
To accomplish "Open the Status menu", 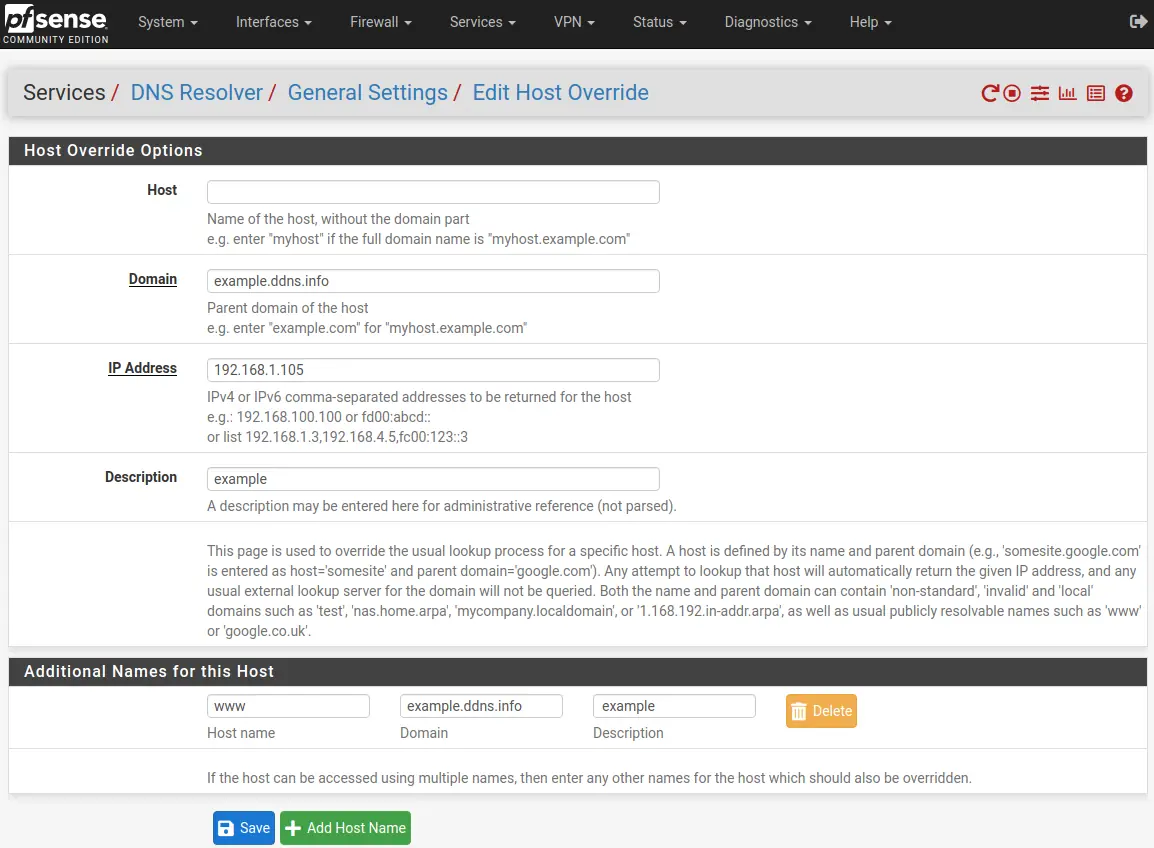I will point(659,22).
